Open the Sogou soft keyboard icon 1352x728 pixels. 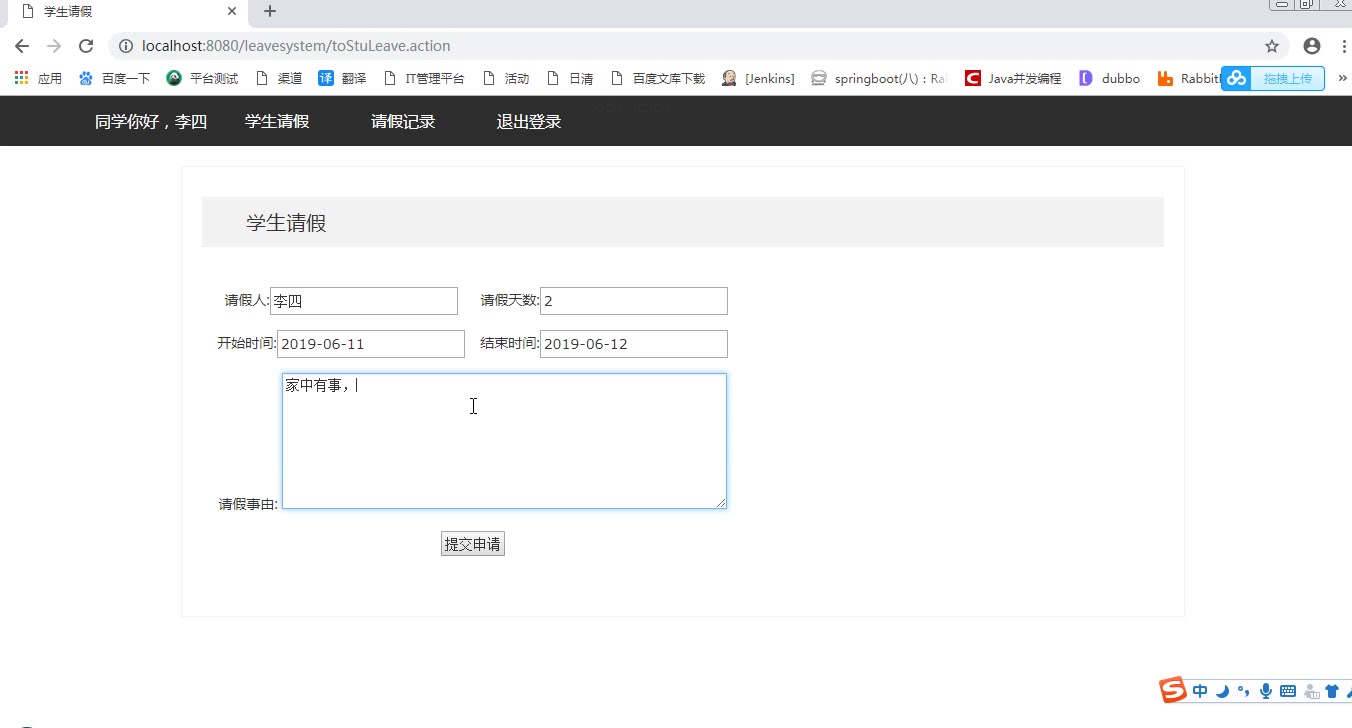click(1288, 691)
